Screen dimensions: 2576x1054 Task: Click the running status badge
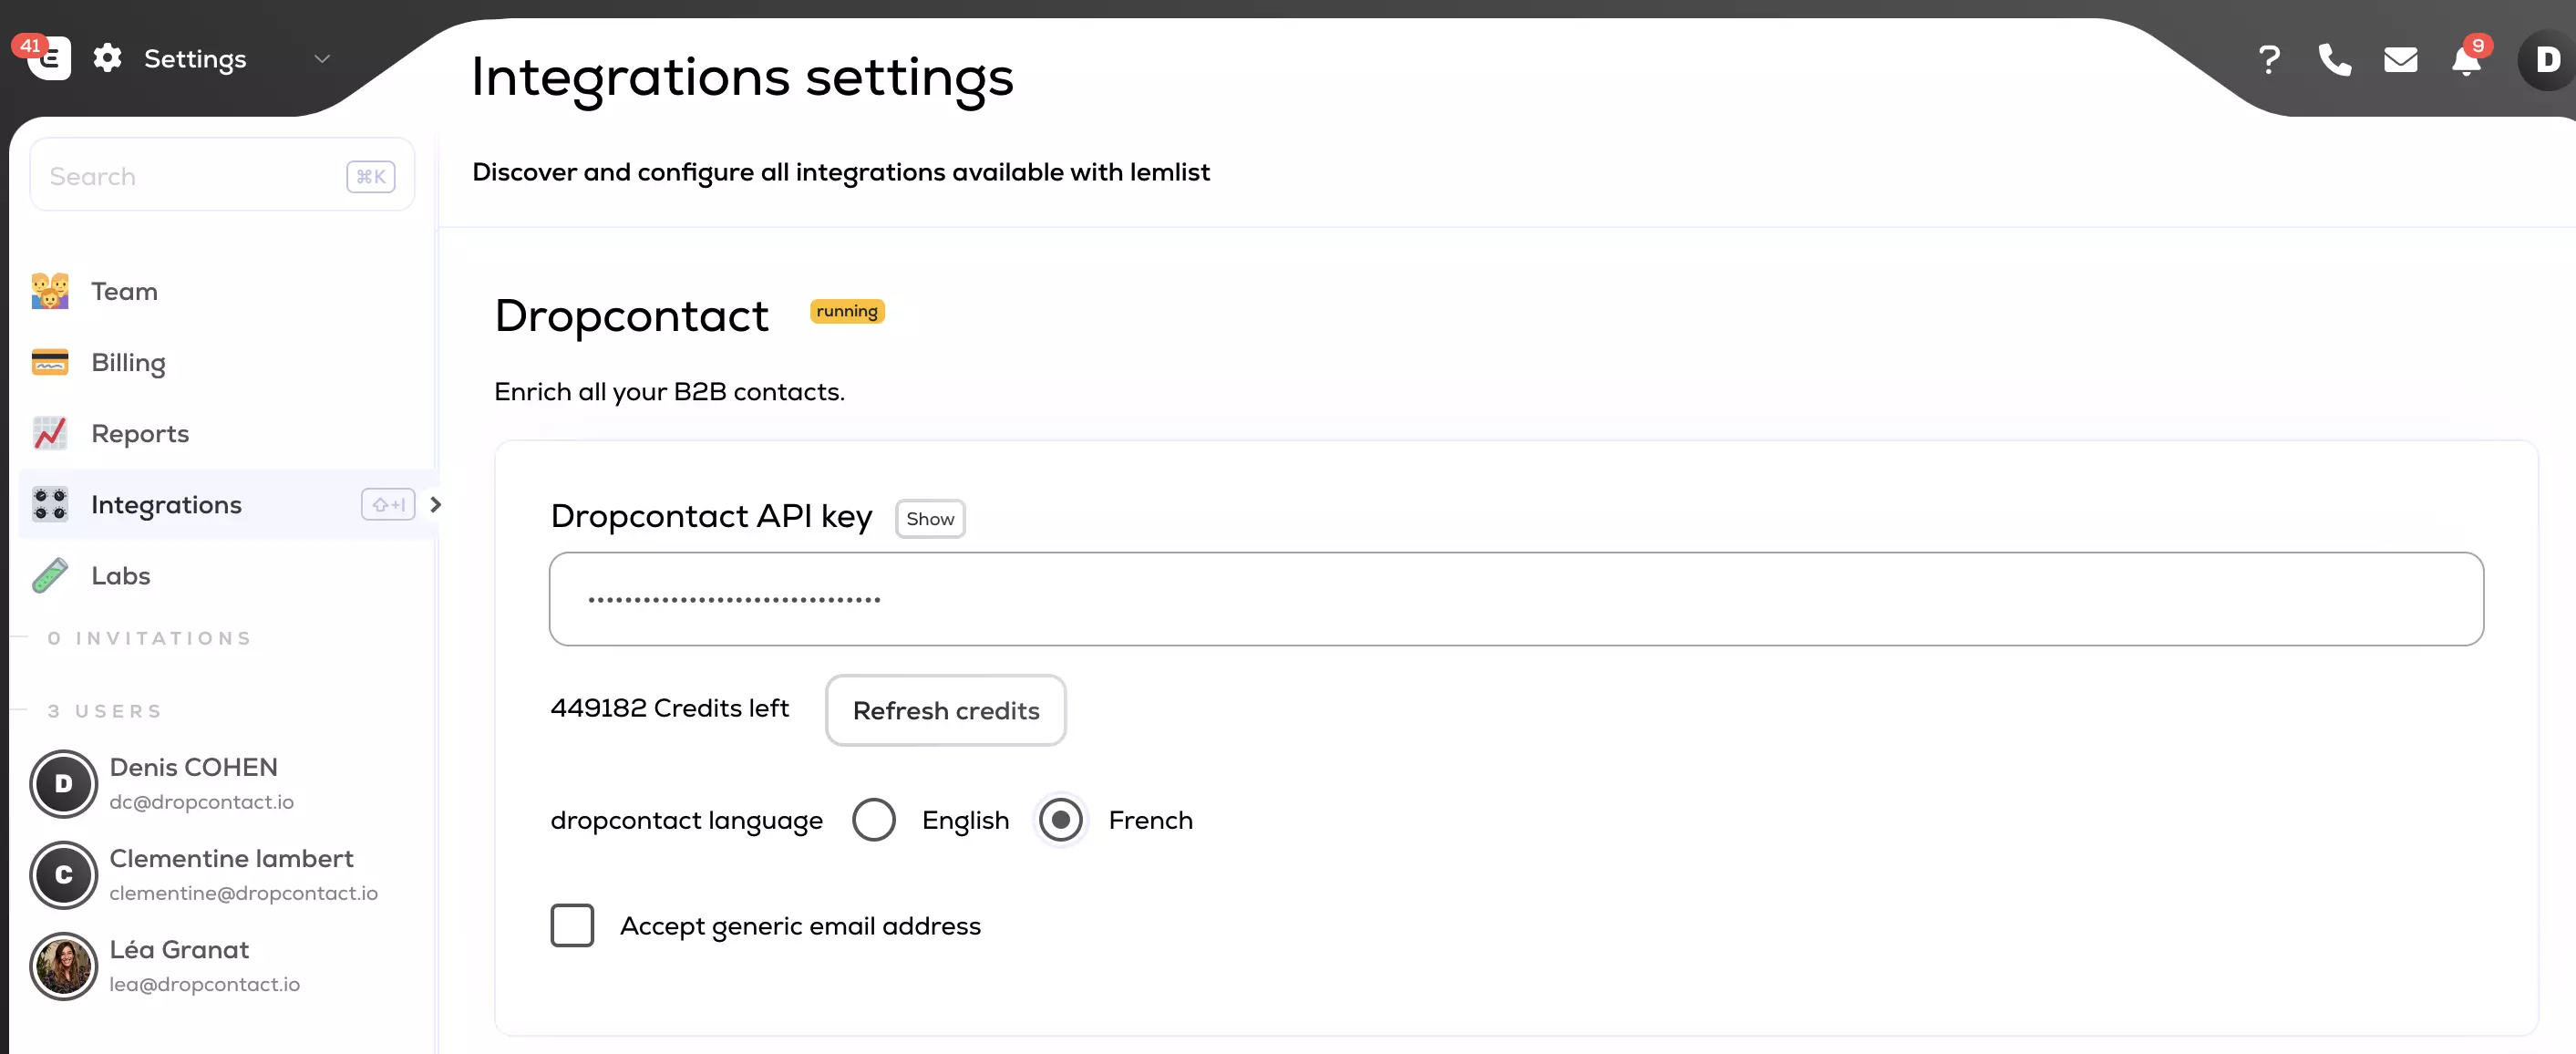846,312
